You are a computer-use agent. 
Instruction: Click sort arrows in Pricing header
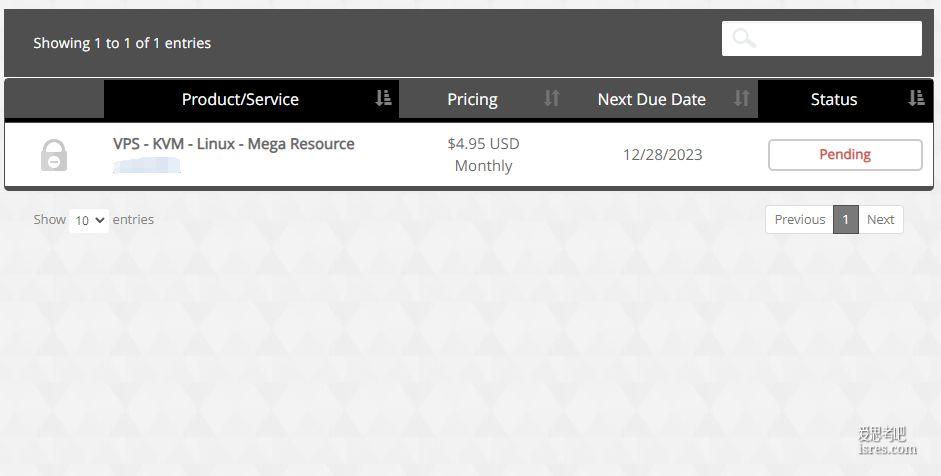552,98
